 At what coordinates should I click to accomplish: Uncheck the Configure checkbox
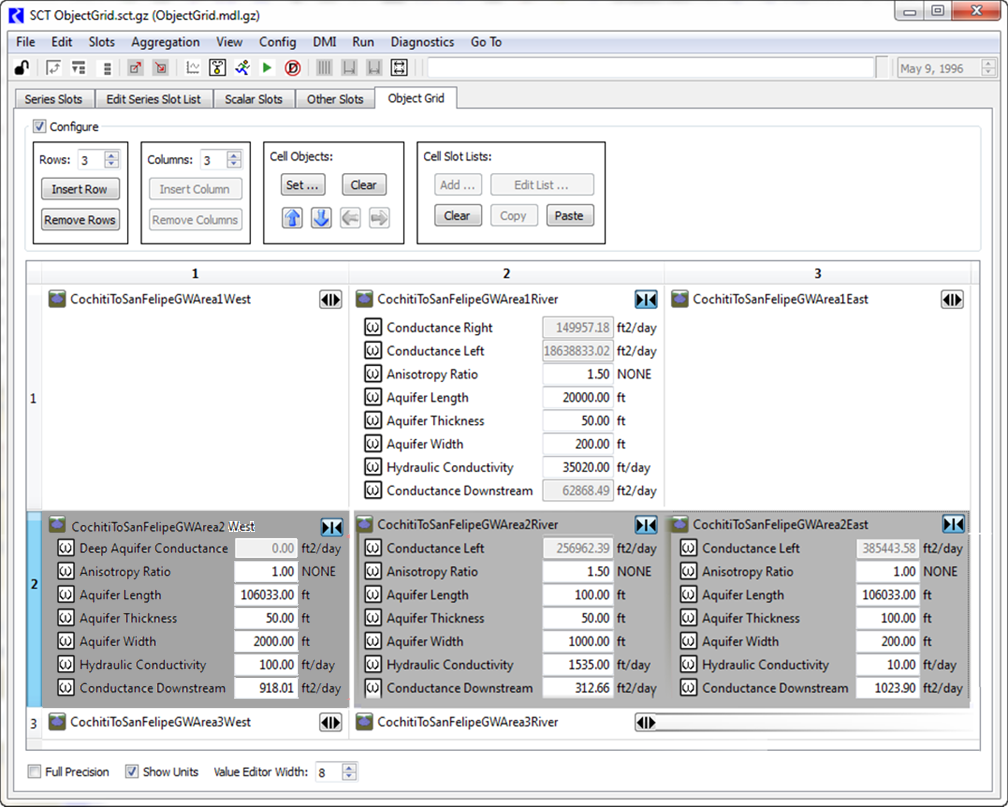coord(40,127)
